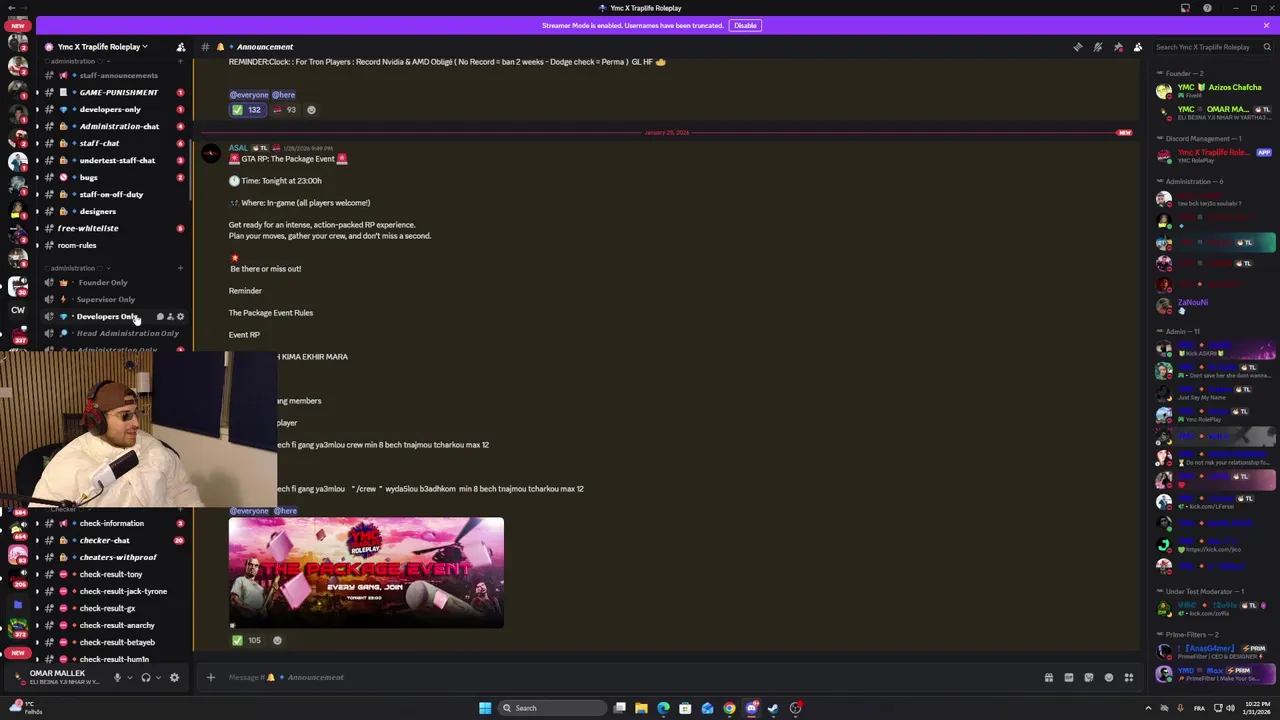The height and width of the screenshot is (720, 1280).
Task: Open the check-information channel
Action: tap(111, 523)
